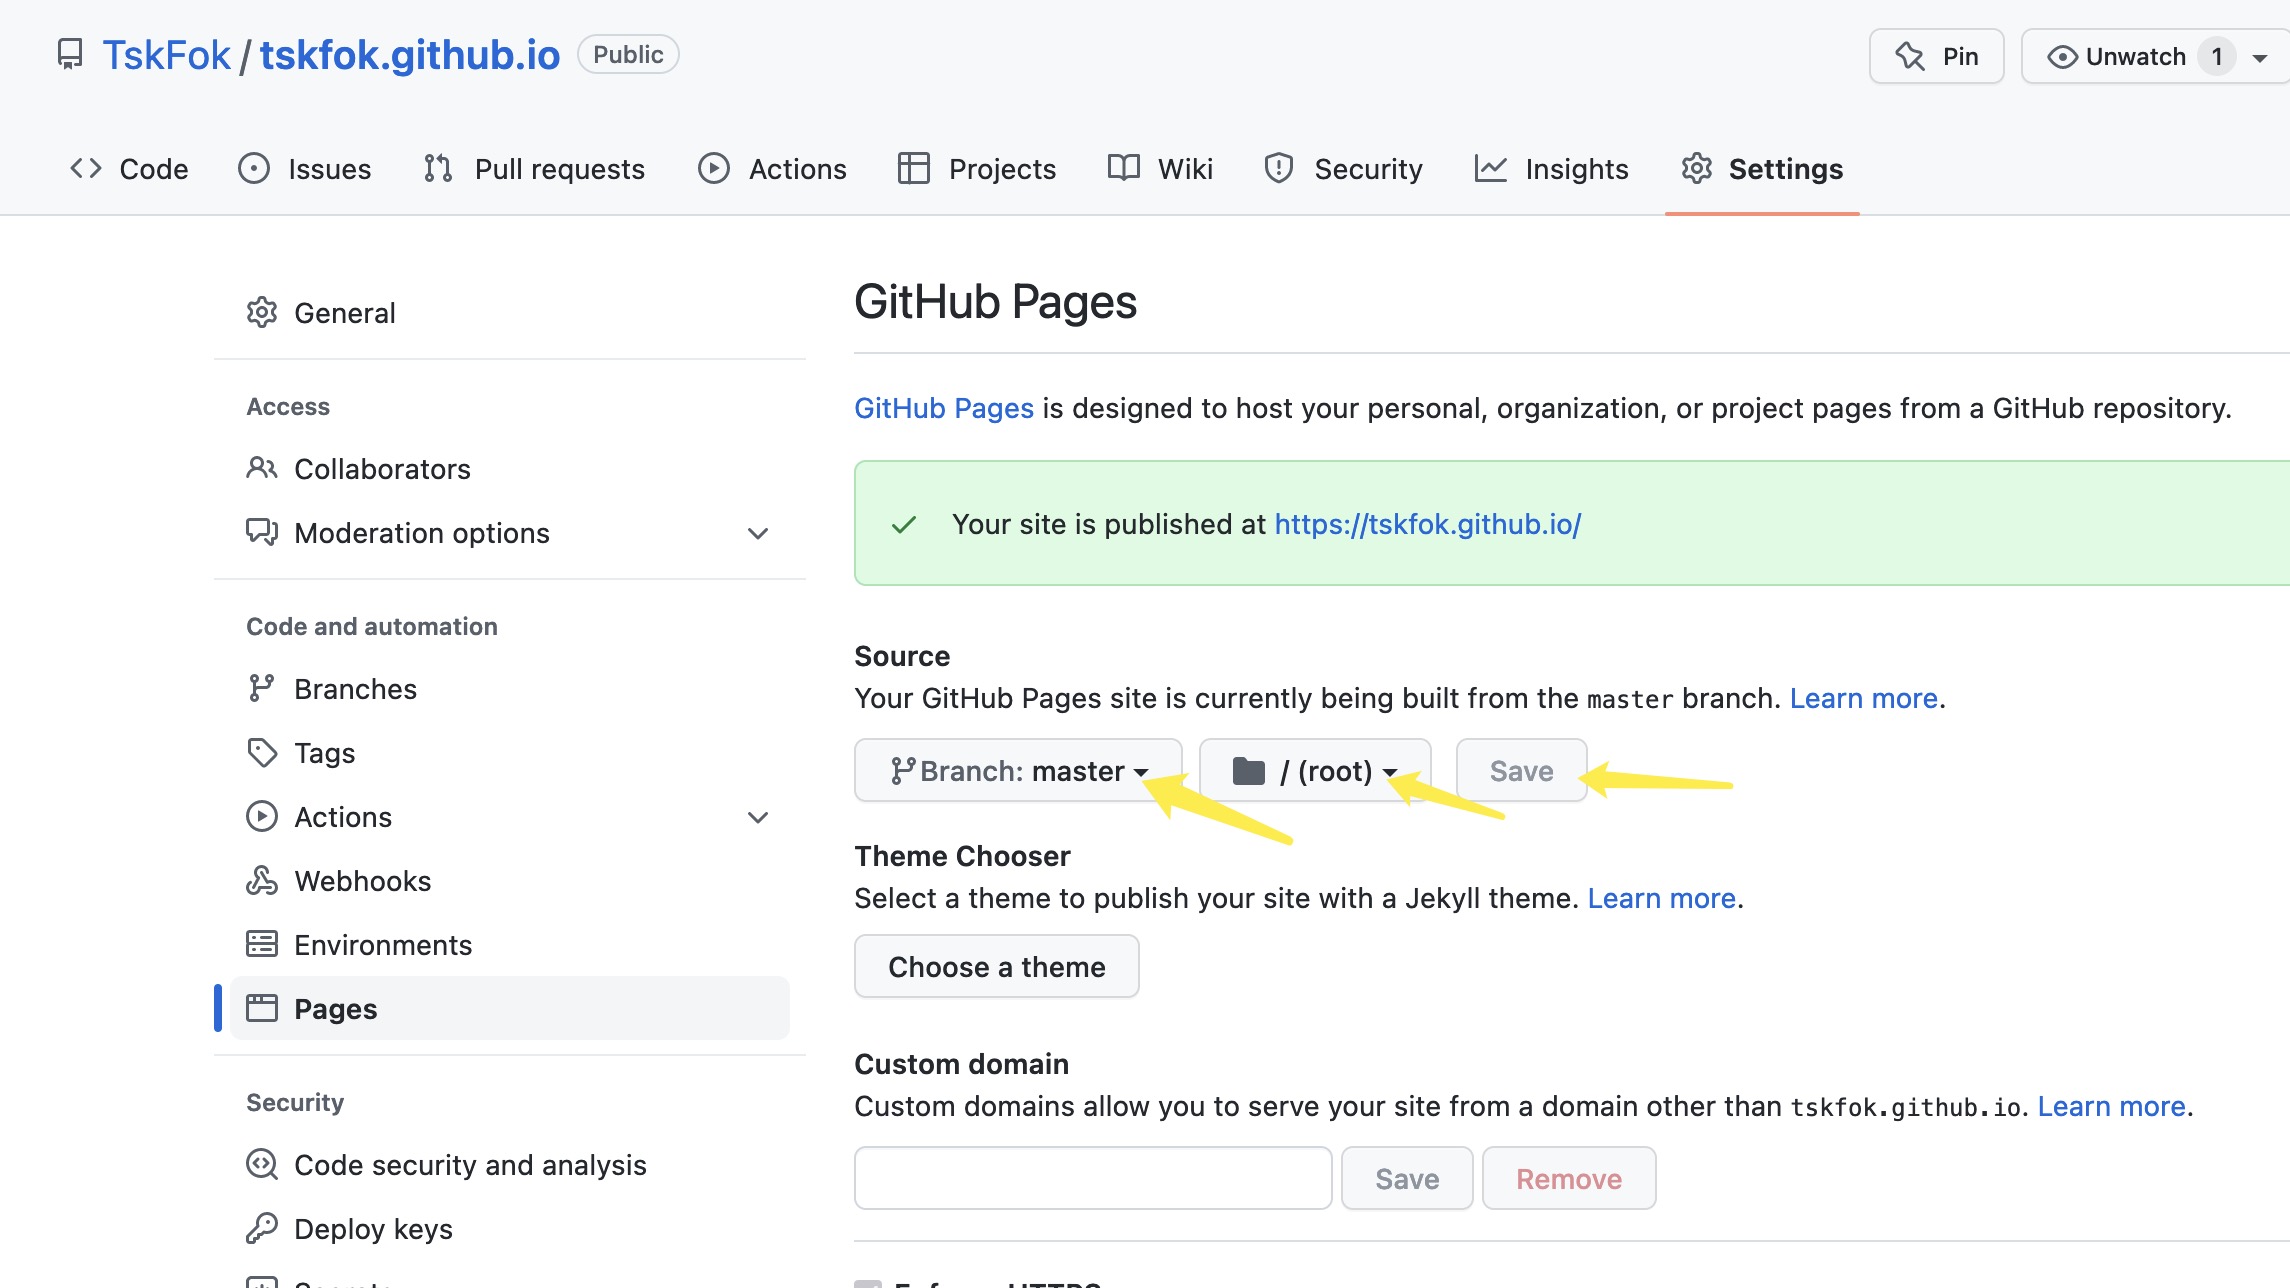
Task: Open Code security and analysis
Action: (510, 1165)
